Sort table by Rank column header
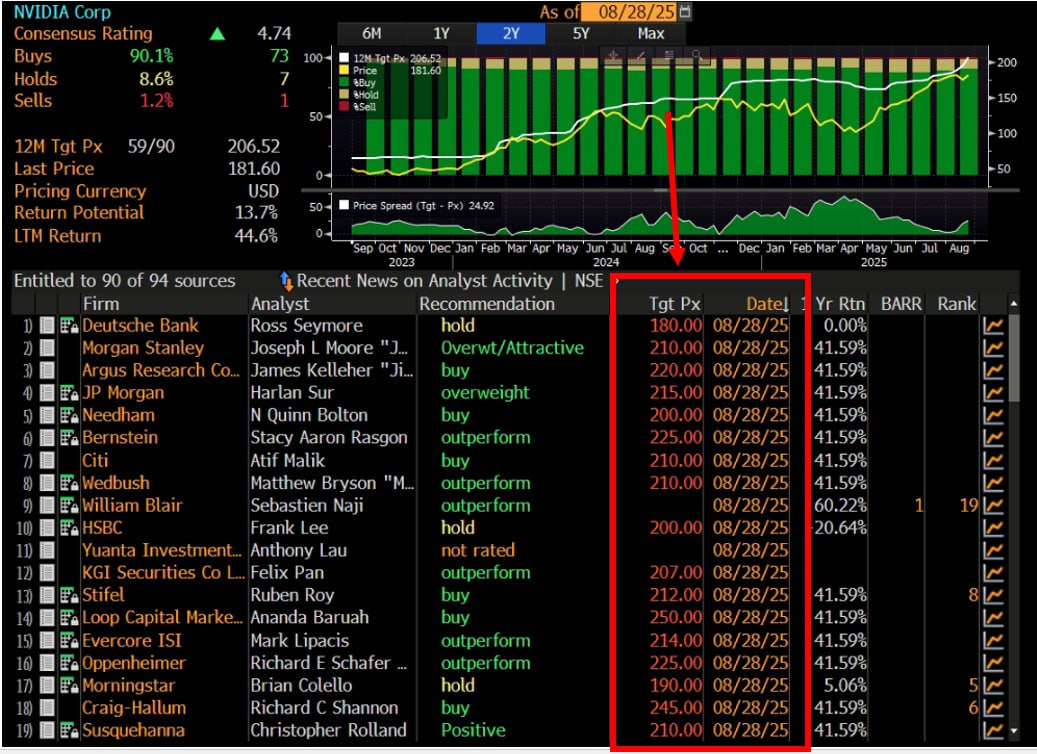The width and height of the screenshot is (1037, 754). click(x=956, y=304)
